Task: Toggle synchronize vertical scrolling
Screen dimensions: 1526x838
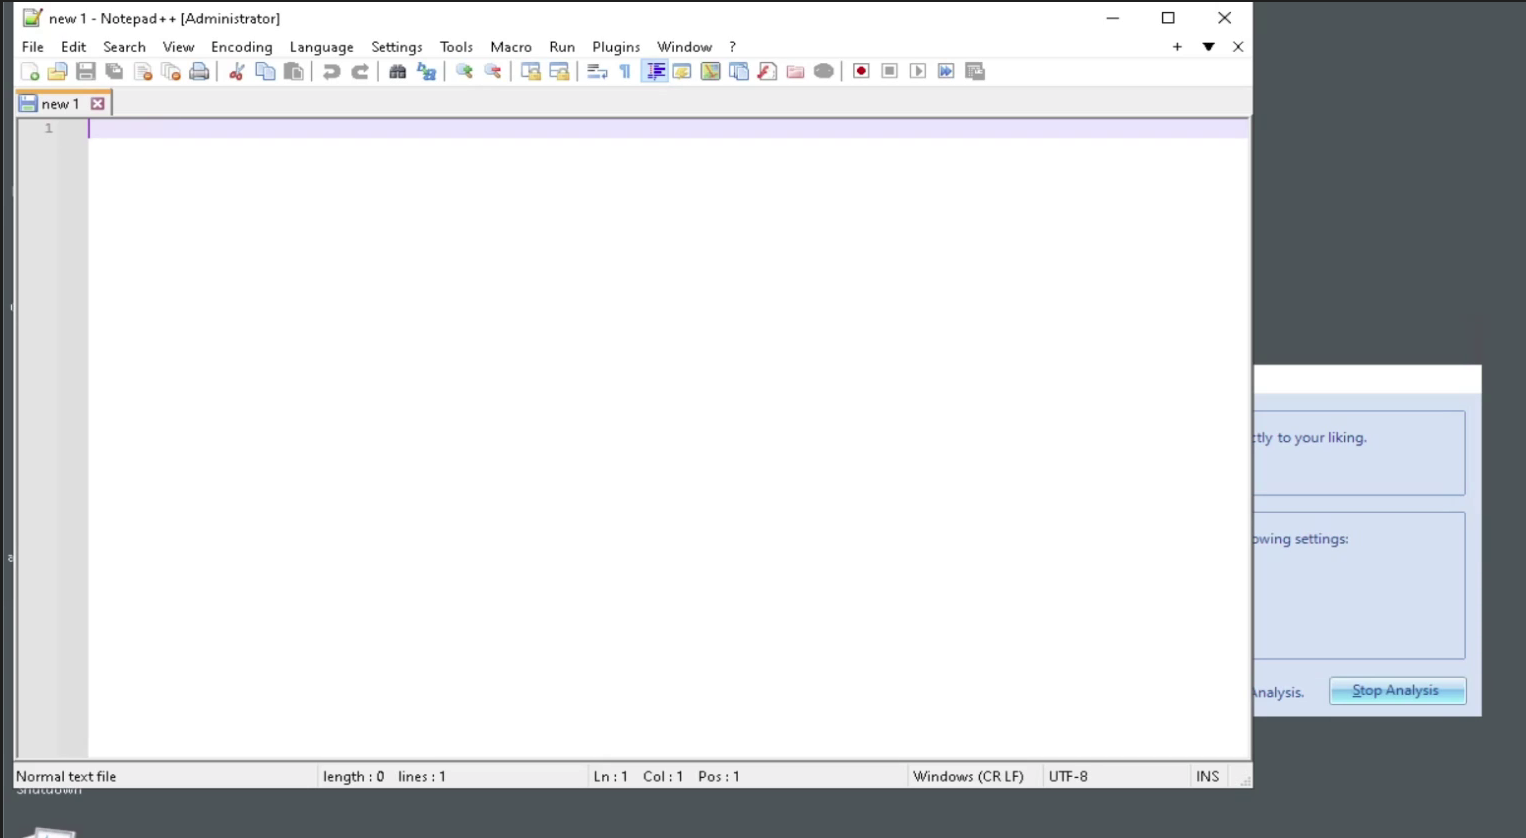Action: click(528, 71)
